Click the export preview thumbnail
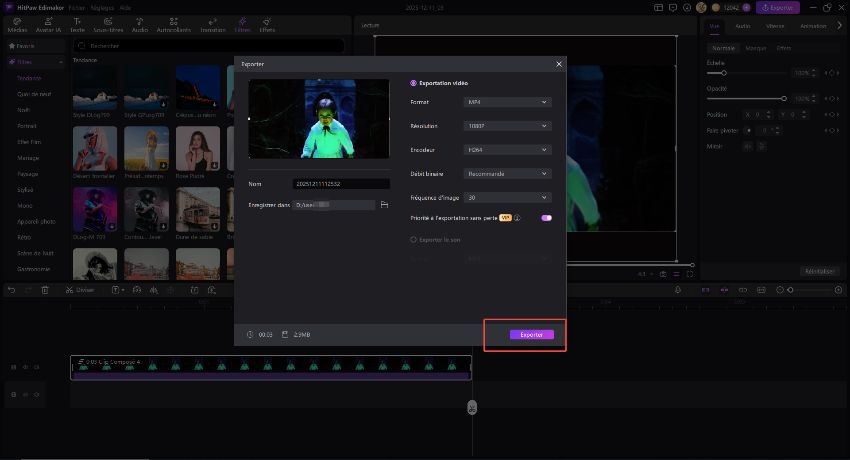850x460 pixels. tap(319, 119)
